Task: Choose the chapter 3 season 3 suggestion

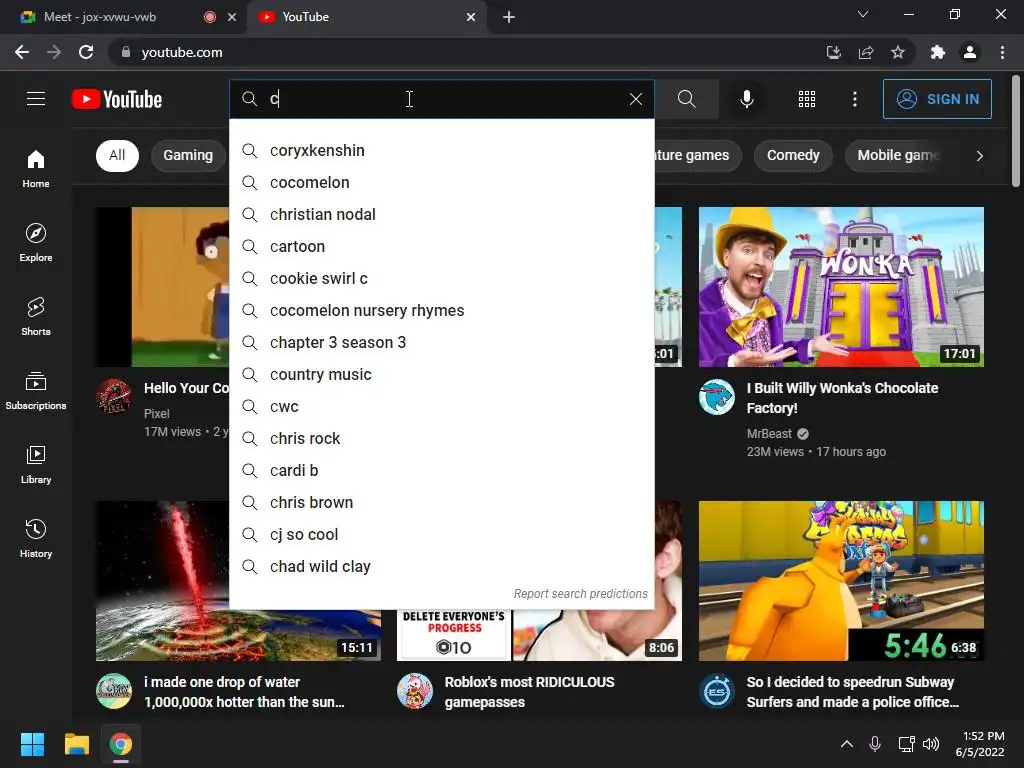Action: pyautogui.click(x=441, y=342)
